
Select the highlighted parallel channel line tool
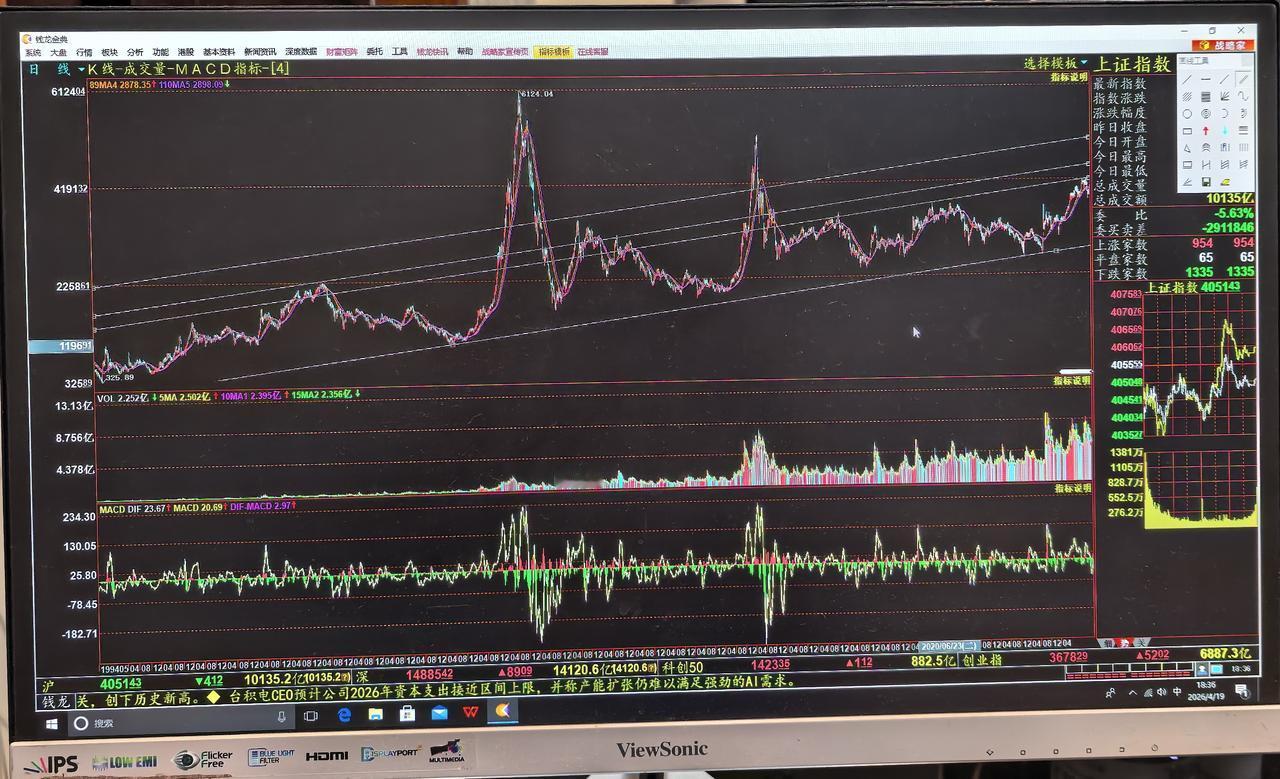tap(1244, 79)
